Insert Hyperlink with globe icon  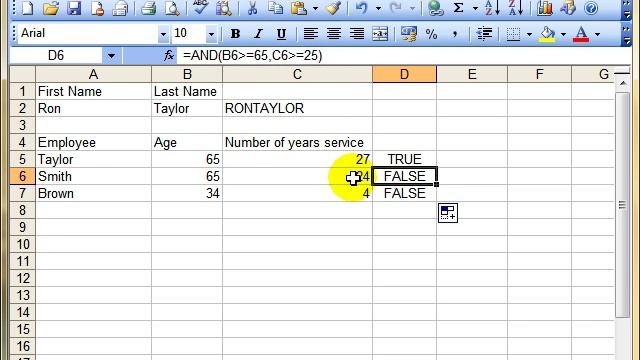[x=435, y=8]
